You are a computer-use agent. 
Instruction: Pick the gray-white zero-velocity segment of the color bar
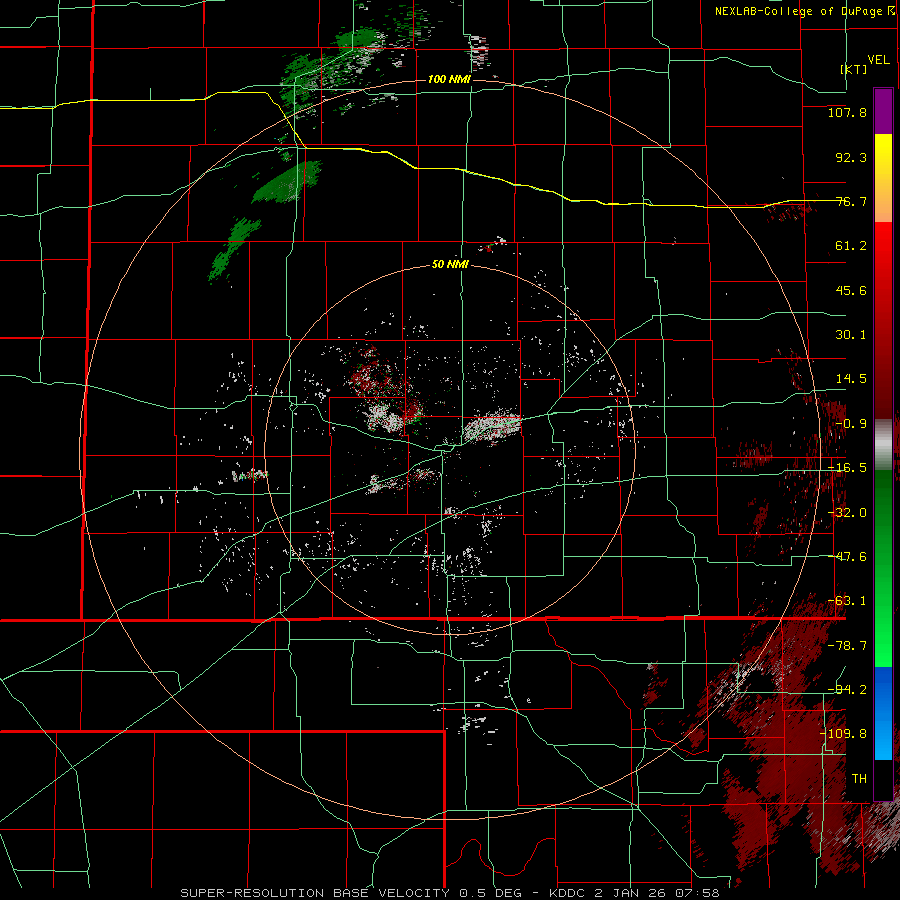pos(883,445)
